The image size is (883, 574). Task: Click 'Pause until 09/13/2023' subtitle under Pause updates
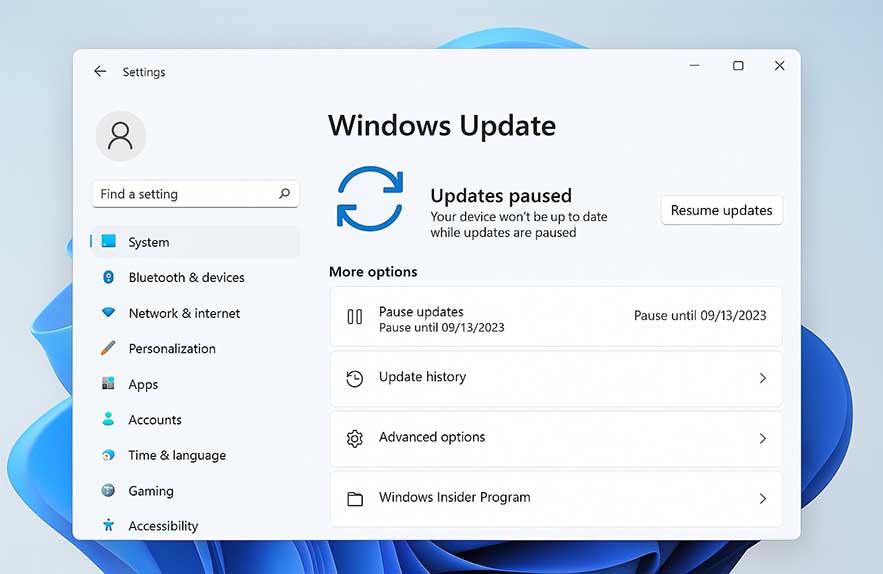(x=442, y=328)
